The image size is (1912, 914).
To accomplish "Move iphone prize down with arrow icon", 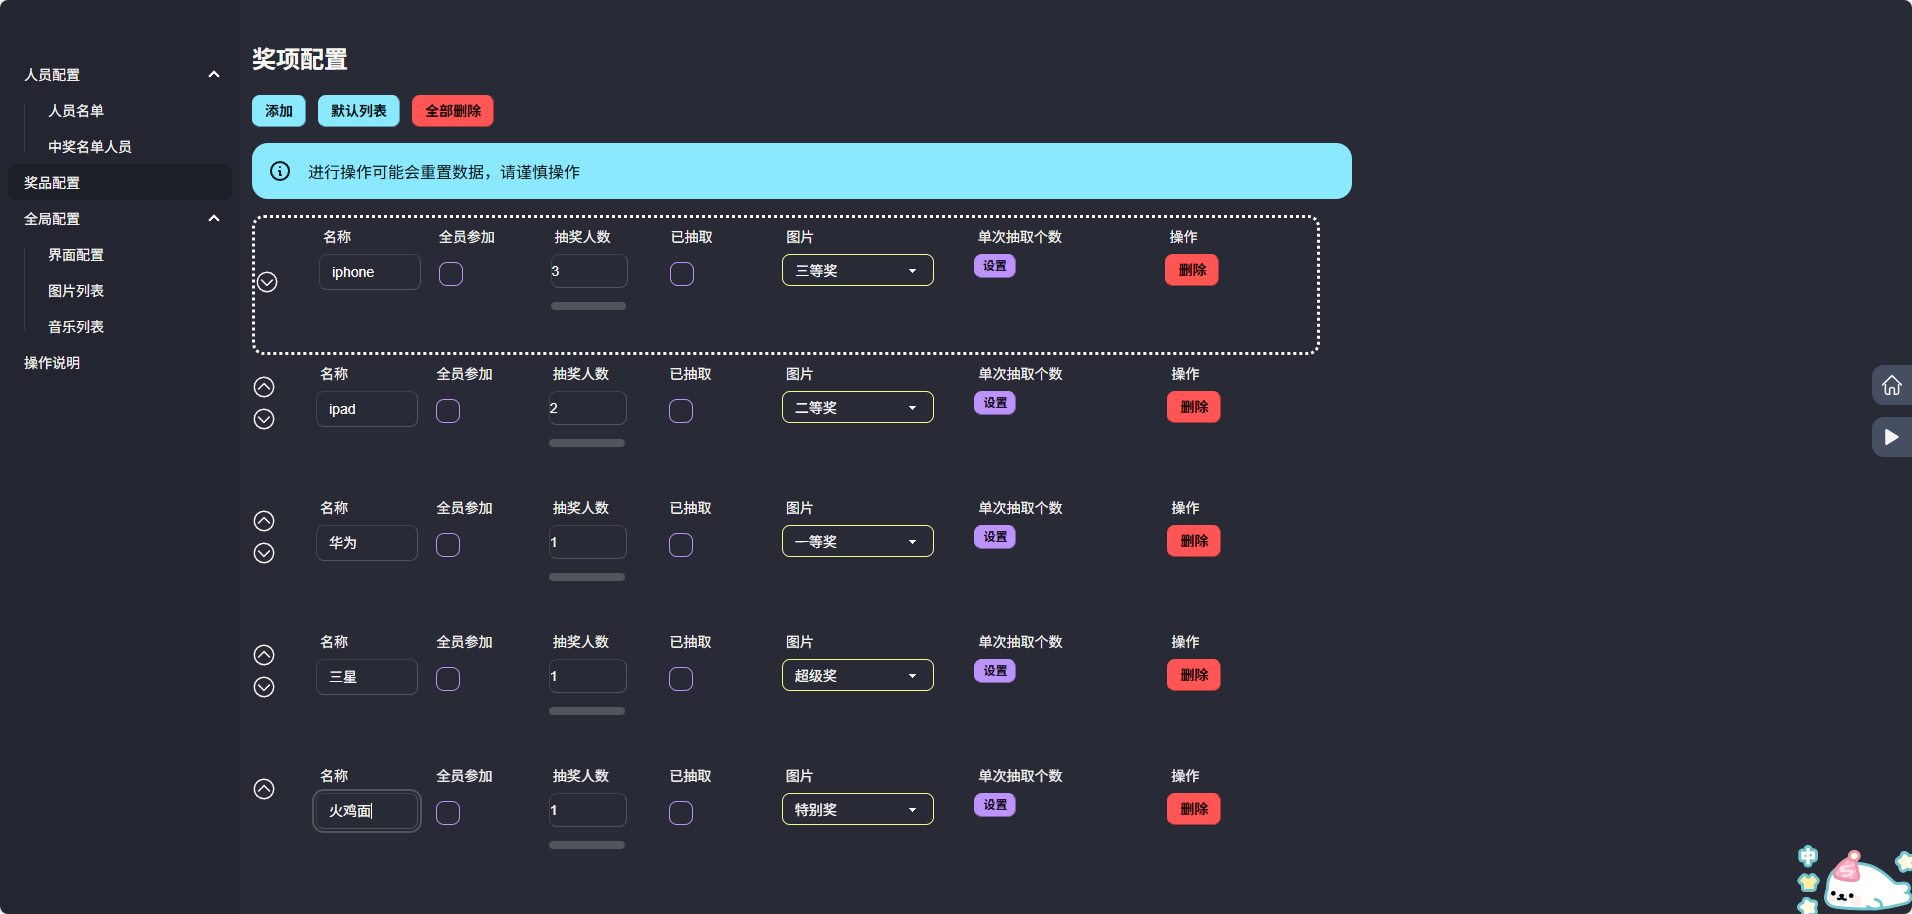I will pyautogui.click(x=267, y=282).
